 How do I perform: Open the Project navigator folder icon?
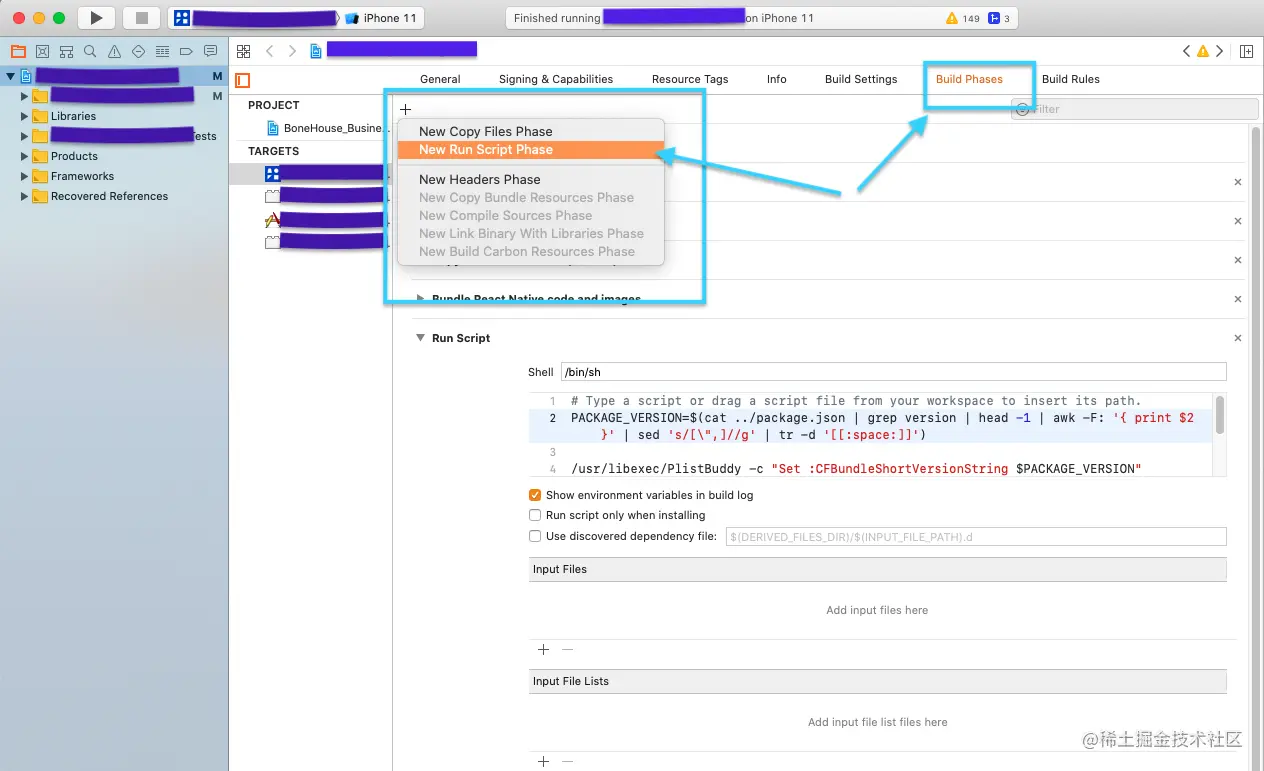[18, 51]
